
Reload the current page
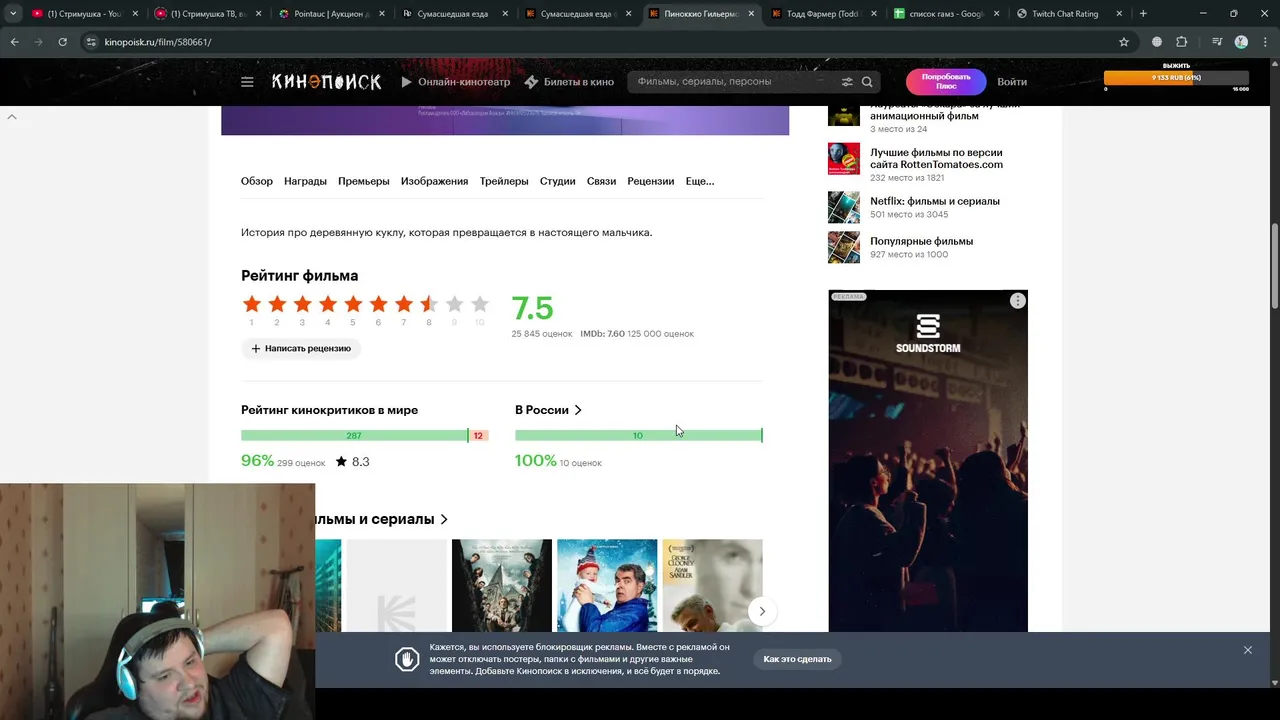(62, 42)
